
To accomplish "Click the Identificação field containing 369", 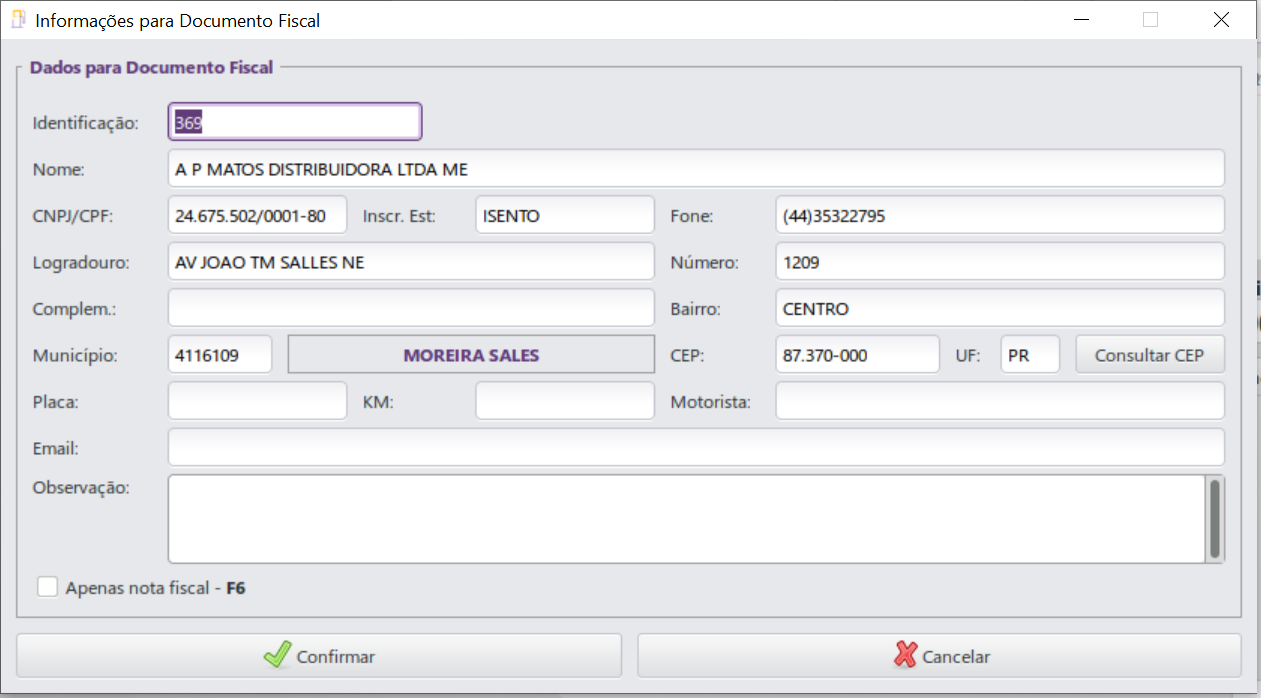I will pos(295,122).
